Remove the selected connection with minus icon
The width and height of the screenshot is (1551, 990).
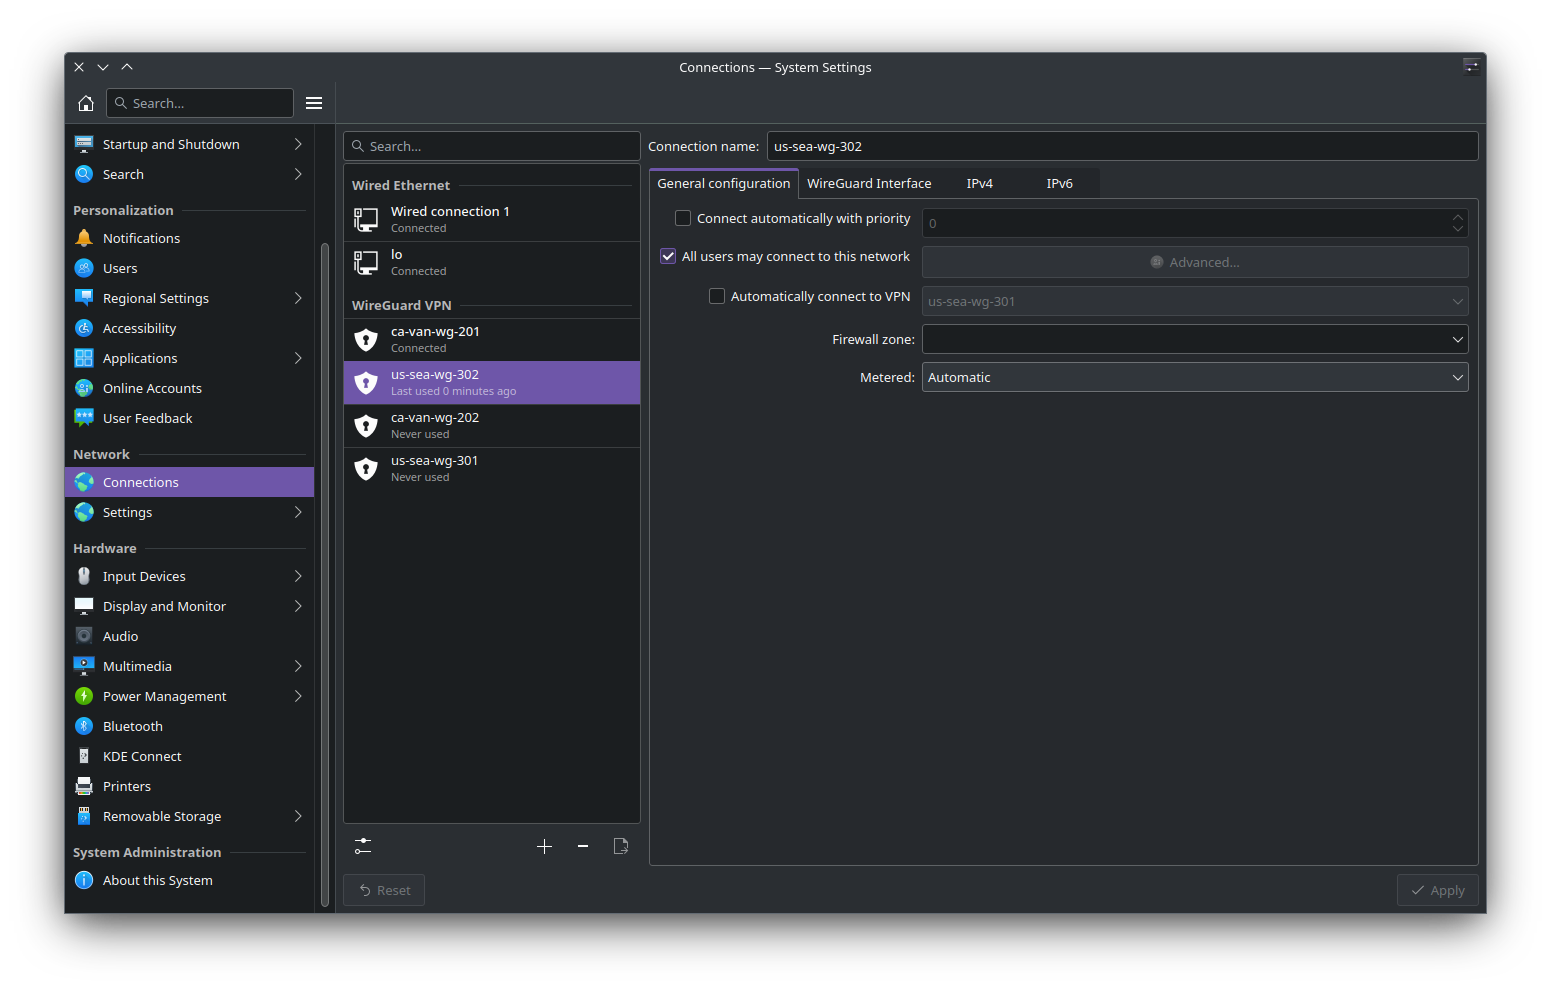click(x=583, y=846)
